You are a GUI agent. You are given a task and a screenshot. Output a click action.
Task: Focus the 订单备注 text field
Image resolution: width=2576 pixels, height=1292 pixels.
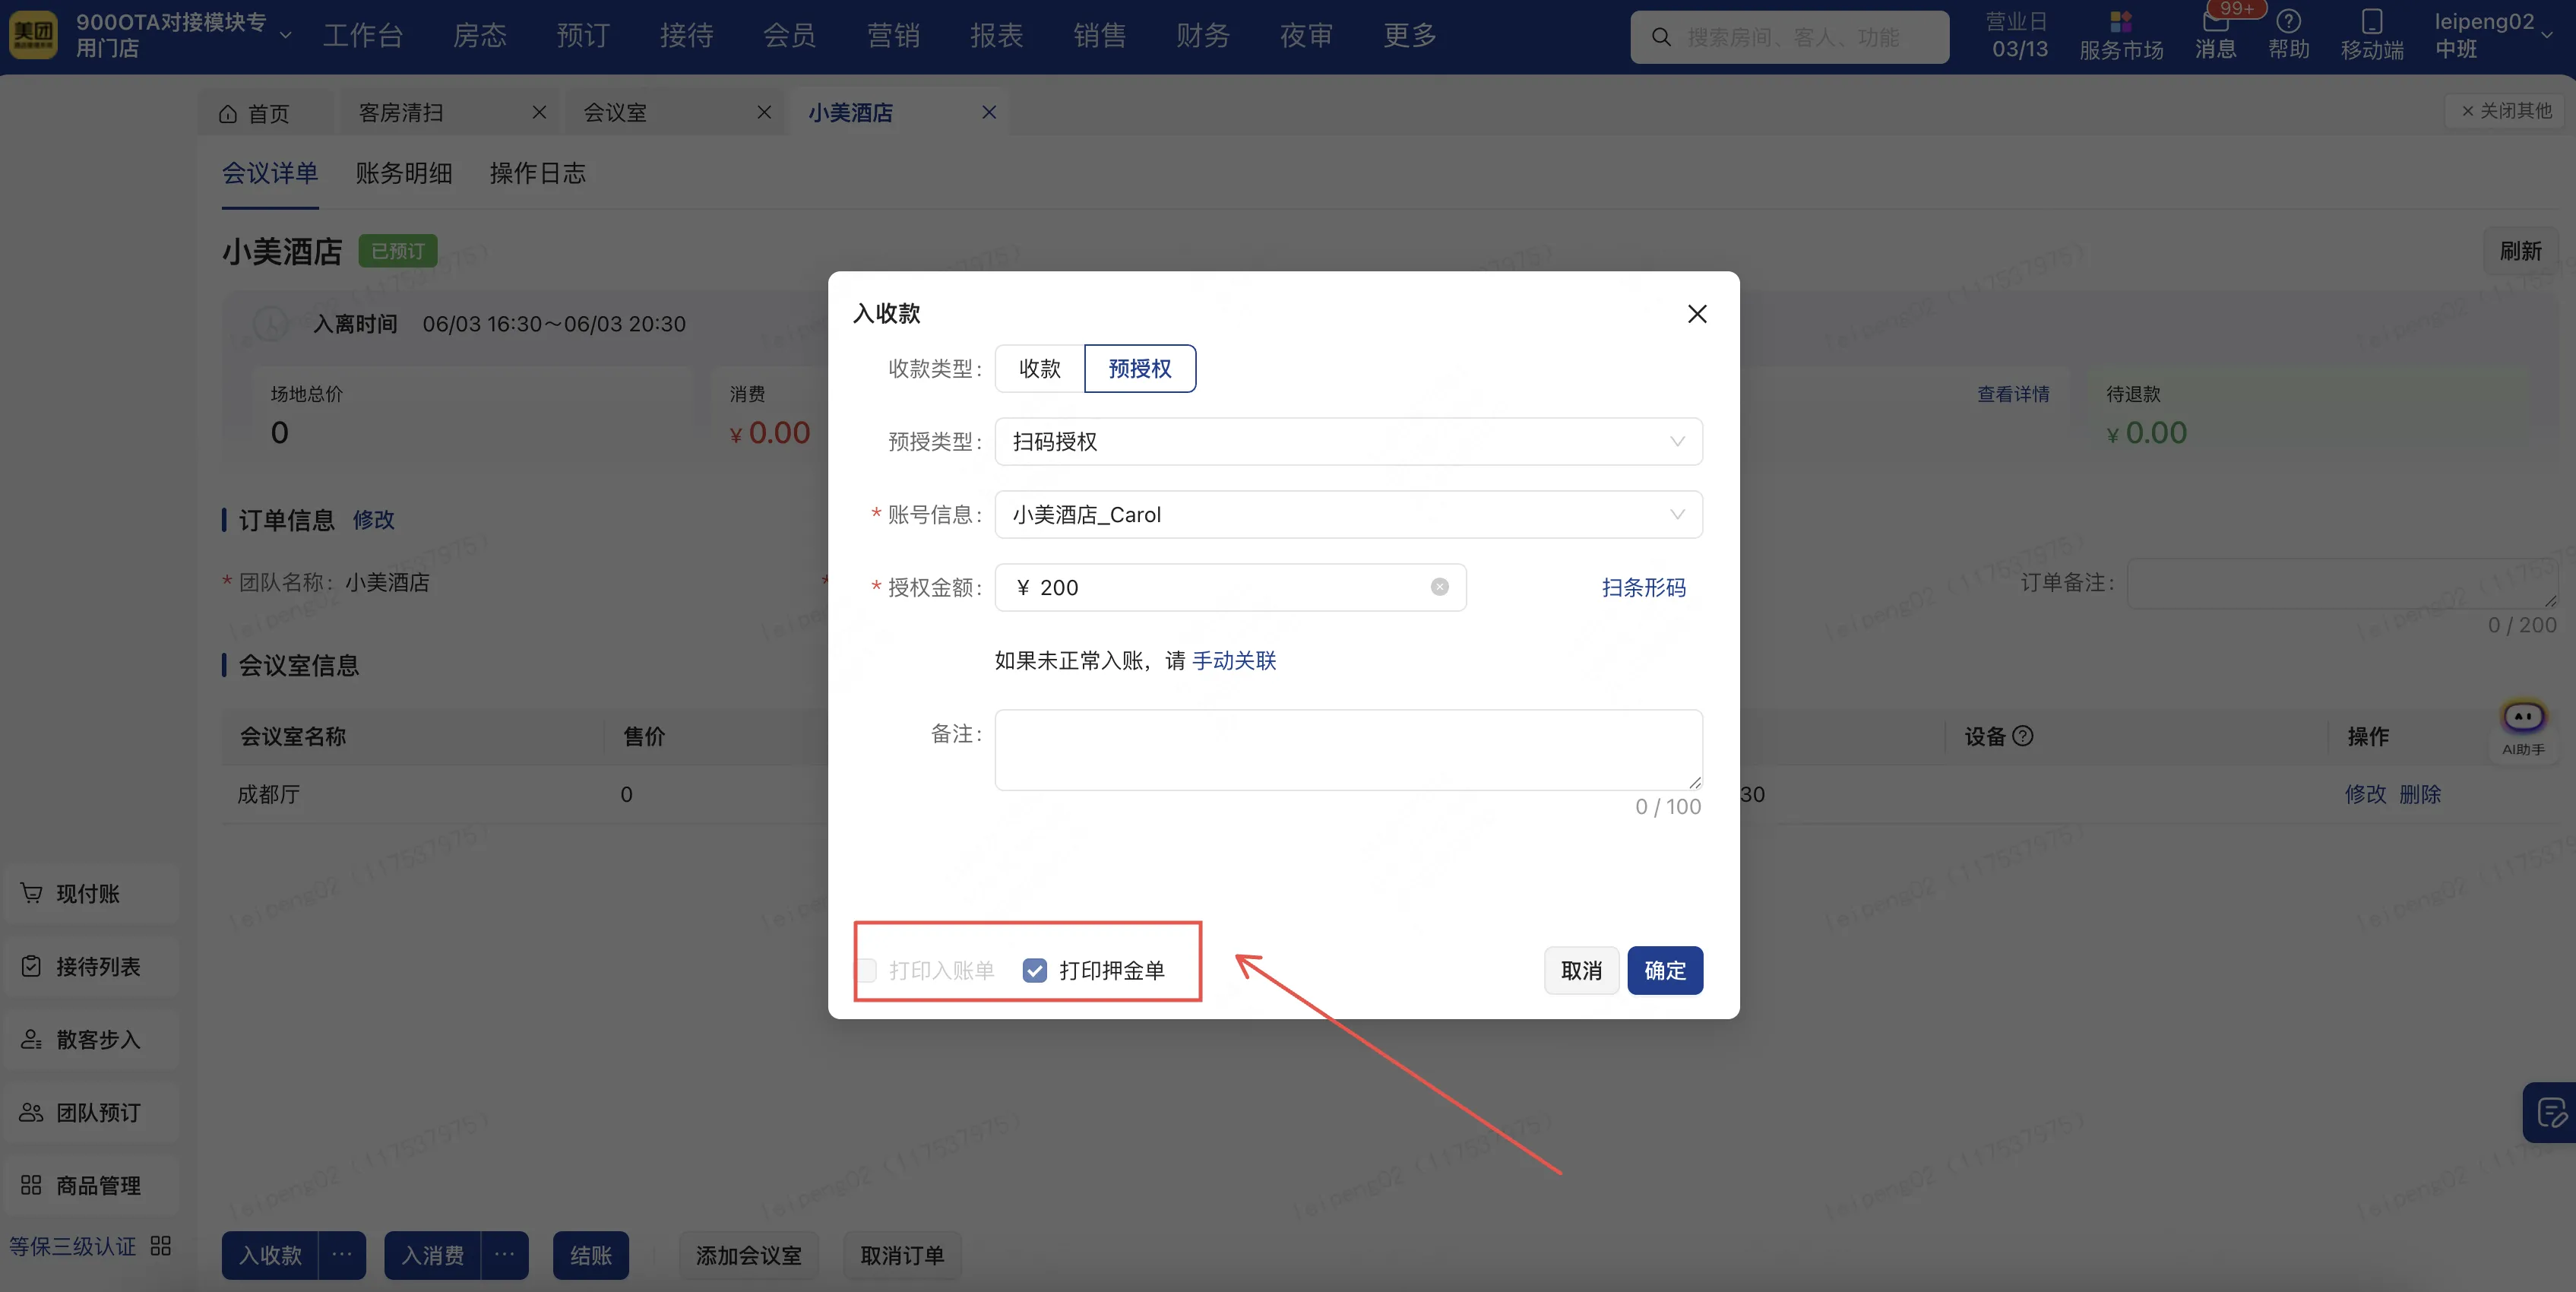[x=2342, y=583]
